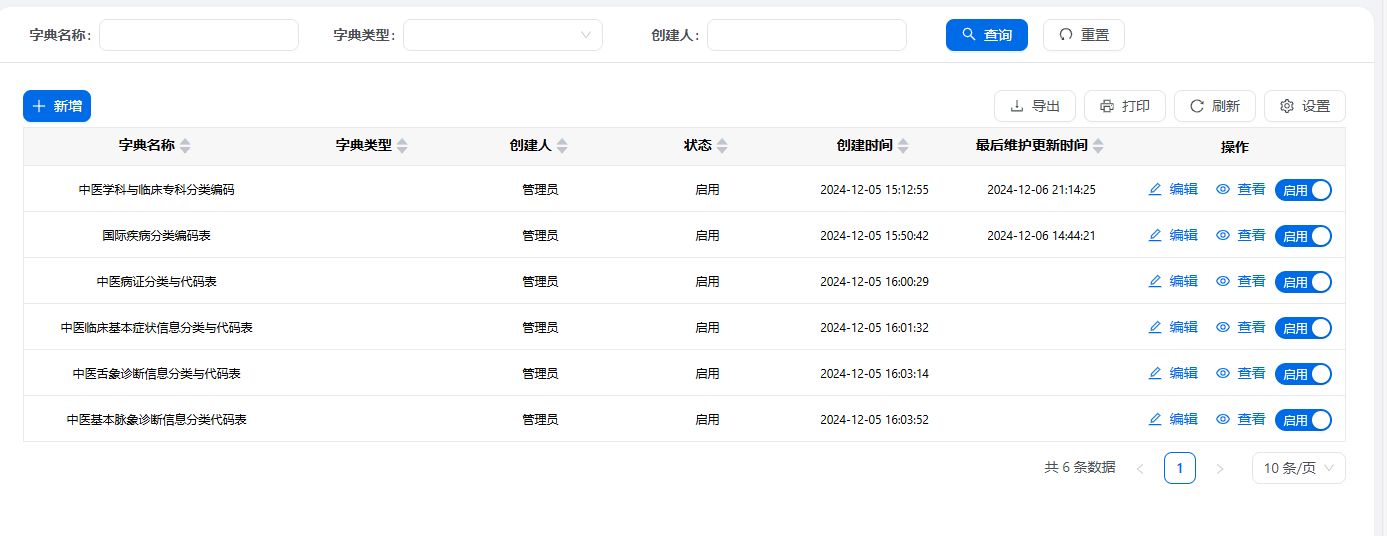The width and height of the screenshot is (1387, 536).
Task: View the 中医学科与临床专科分类编码 row via 查看
Action: pyautogui.click(x=1241, y=189)
